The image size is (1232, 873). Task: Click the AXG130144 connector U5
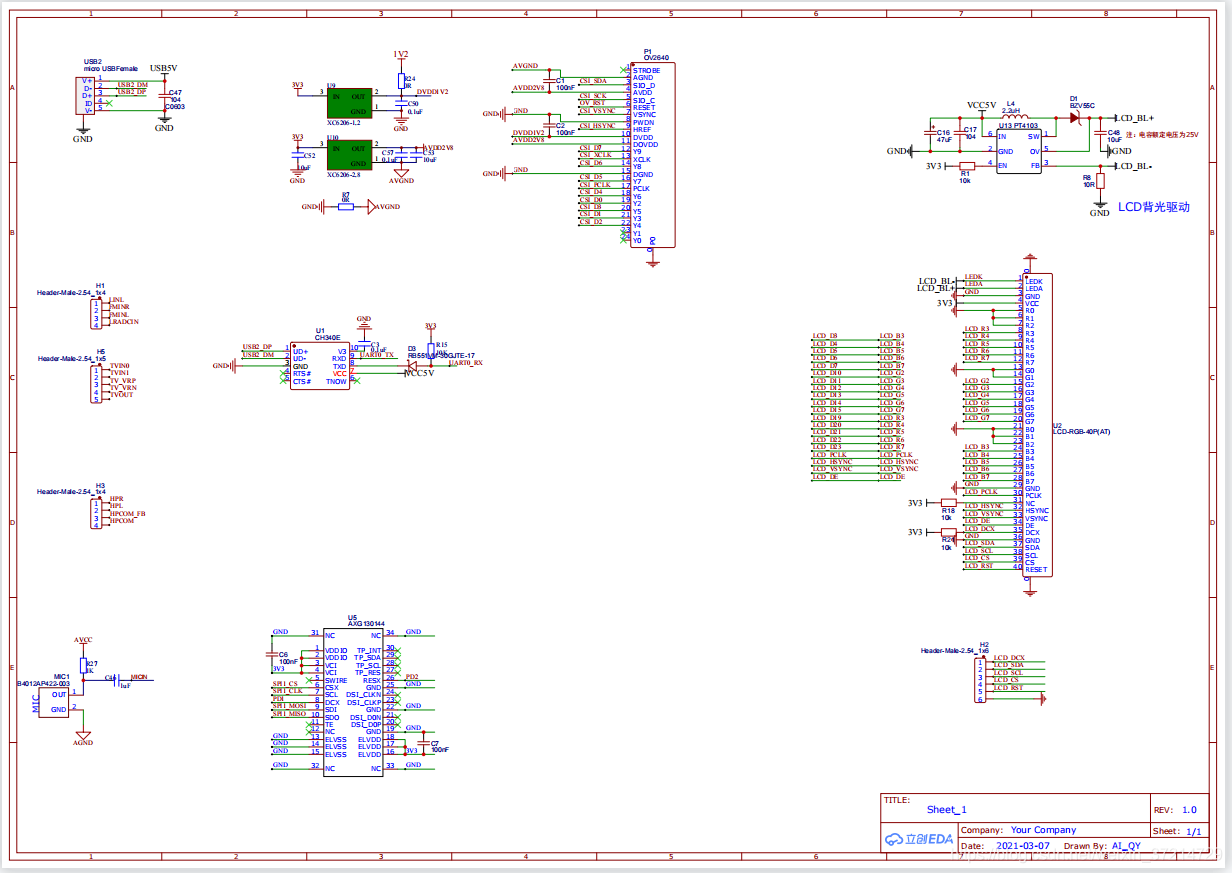352,700
